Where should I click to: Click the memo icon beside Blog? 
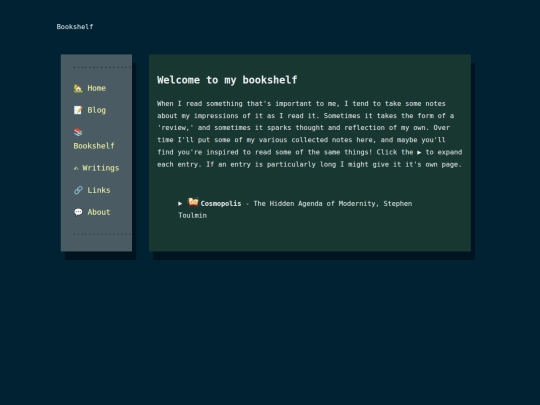(x=78, y=110)
